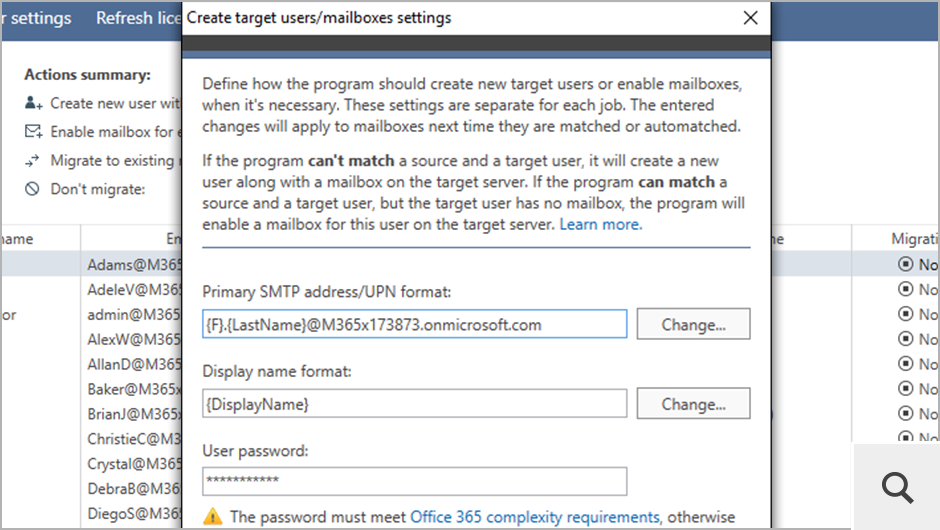940x530 pixels.
Task: Select the AdeleV@M365 row
Action: pos(134,290)
